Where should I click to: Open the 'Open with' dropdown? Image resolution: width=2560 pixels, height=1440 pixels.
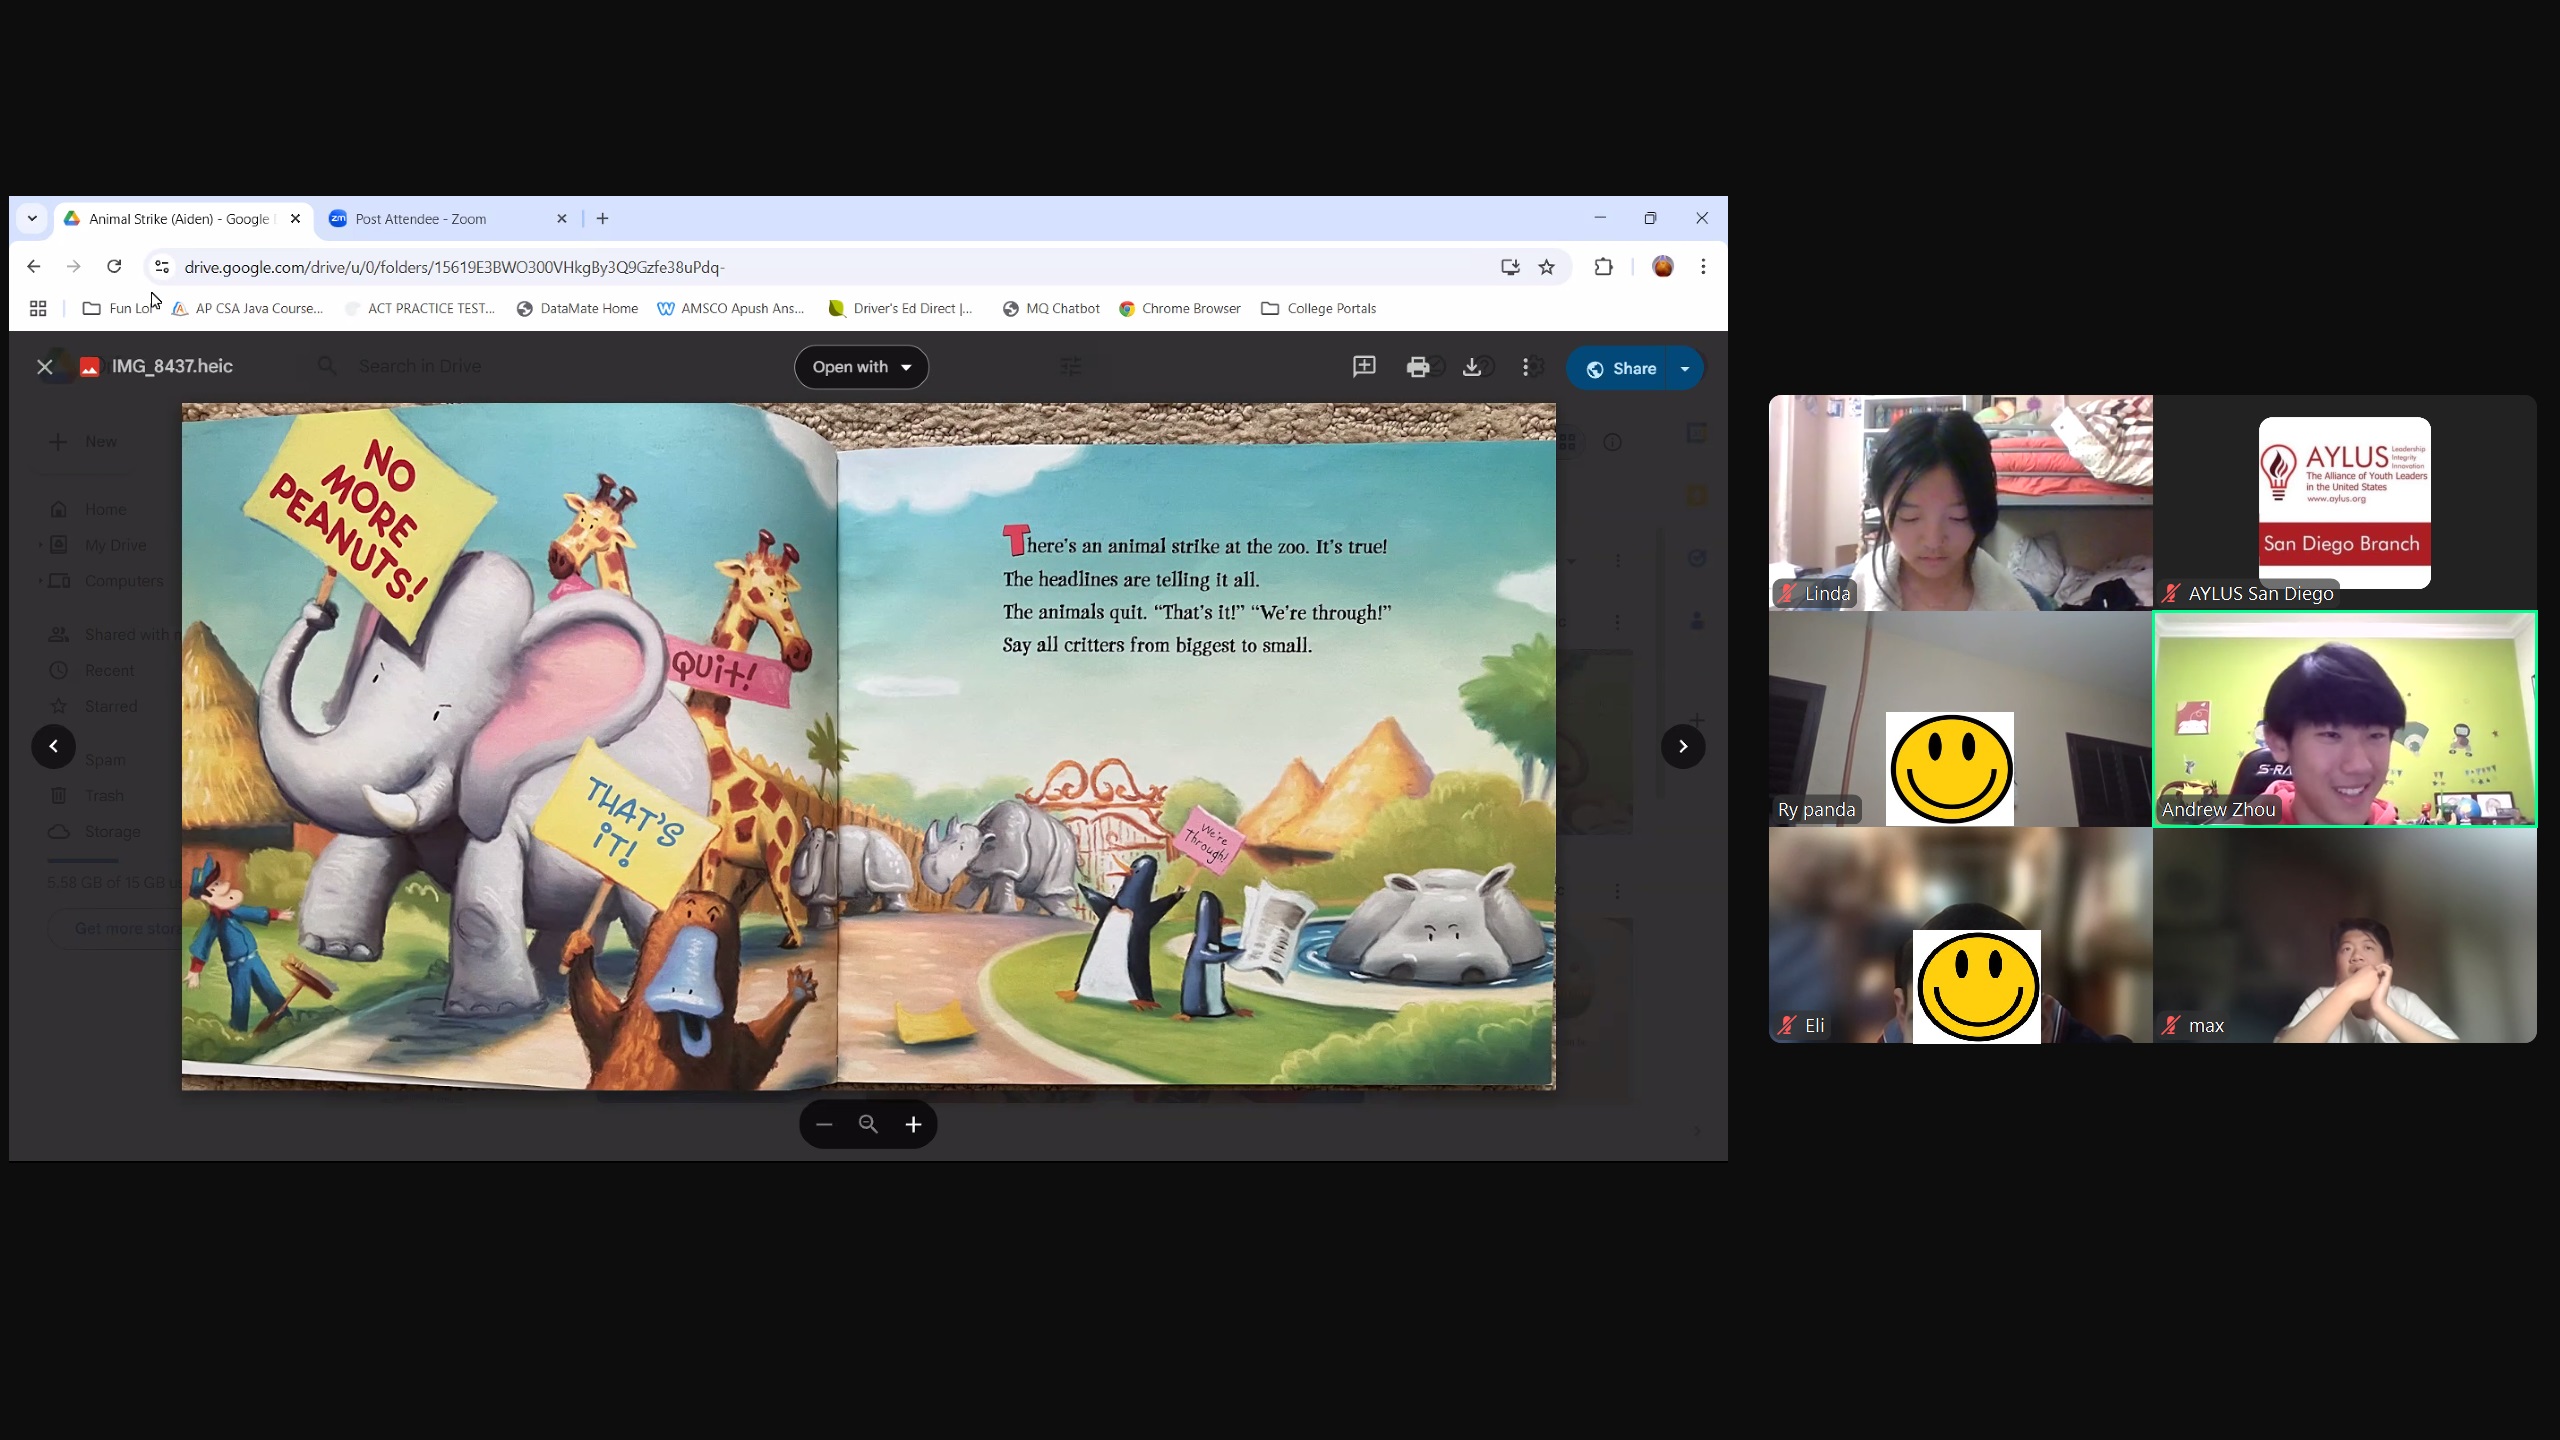[x=861, y=367]
